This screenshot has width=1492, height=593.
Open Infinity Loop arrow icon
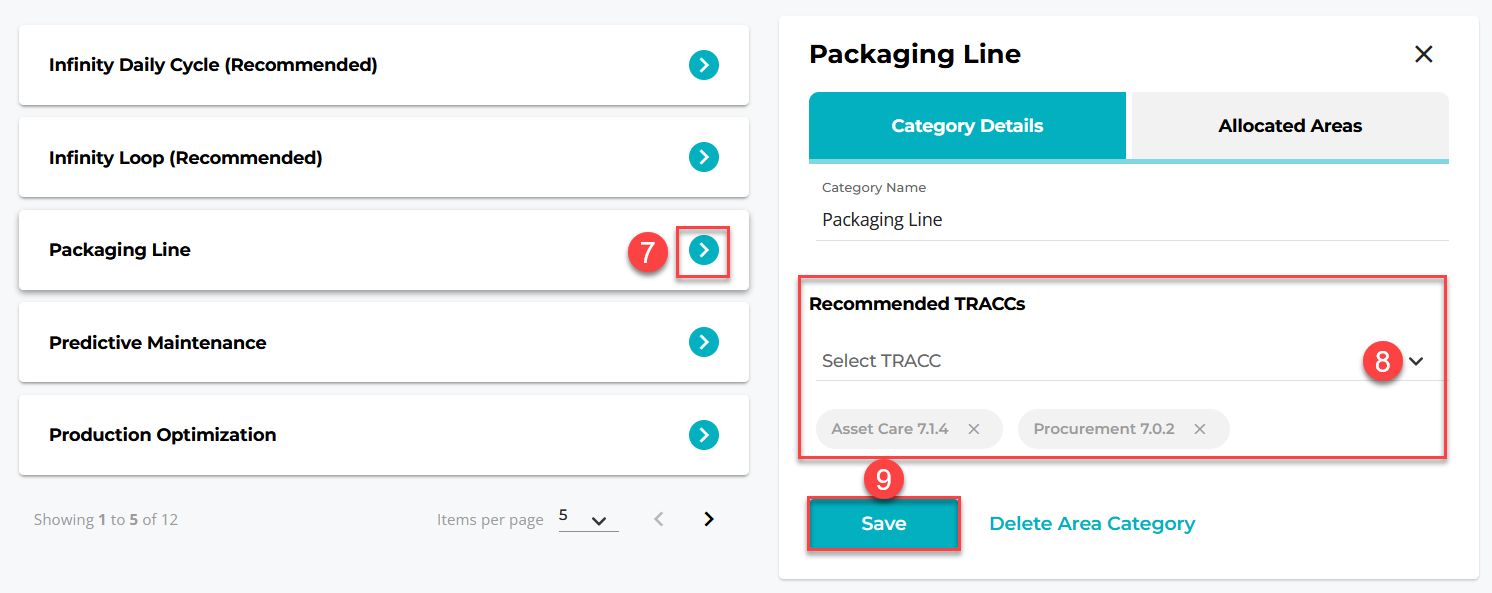point(704,158)
